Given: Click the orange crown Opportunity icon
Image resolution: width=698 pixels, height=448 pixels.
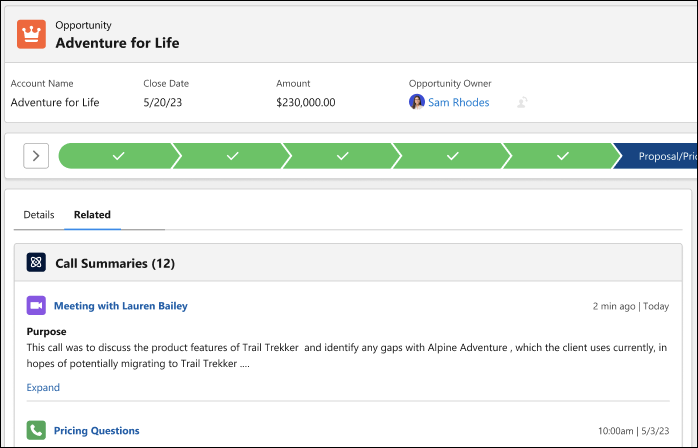Looking at the screenshot, I should pyautogui.click(x=31, y=34).
